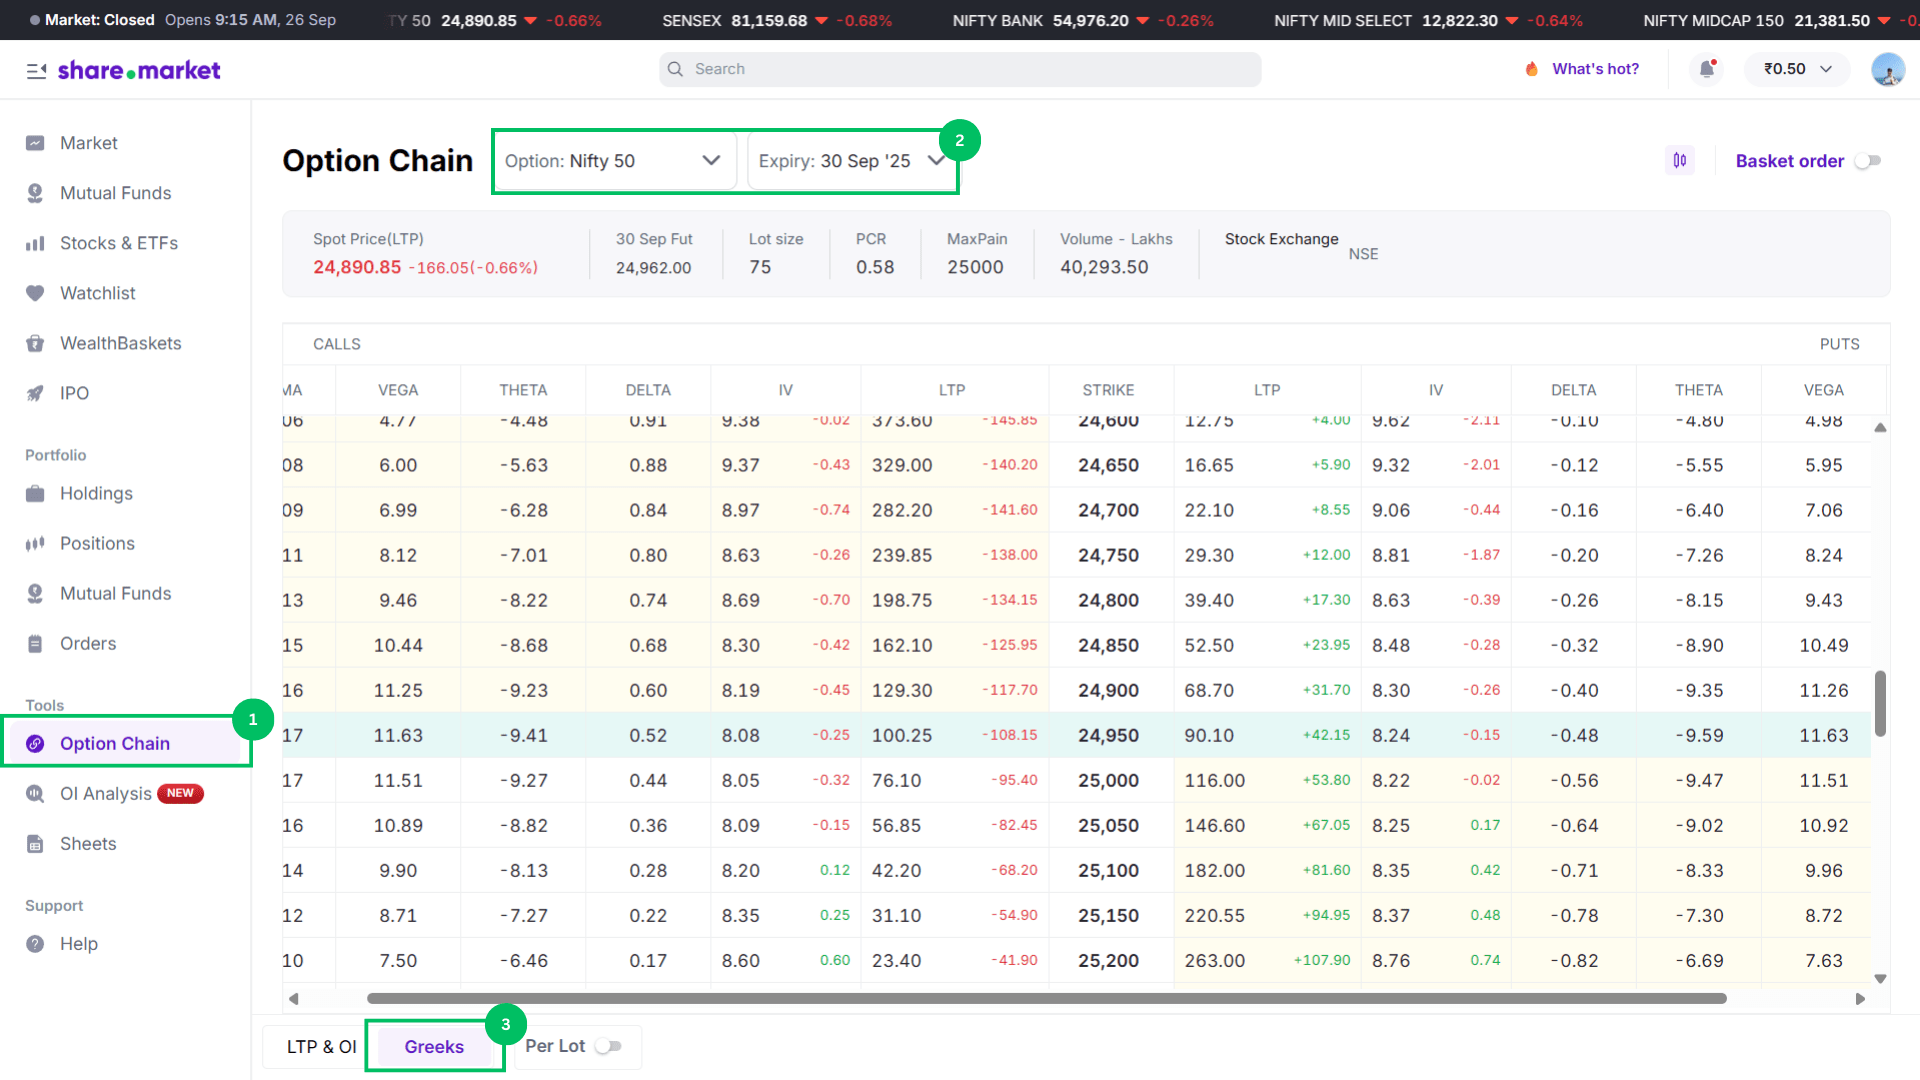Click the horizontal scrollbar under the table
This screenshot has height=1080, width=1920.
click(1045, 998)
